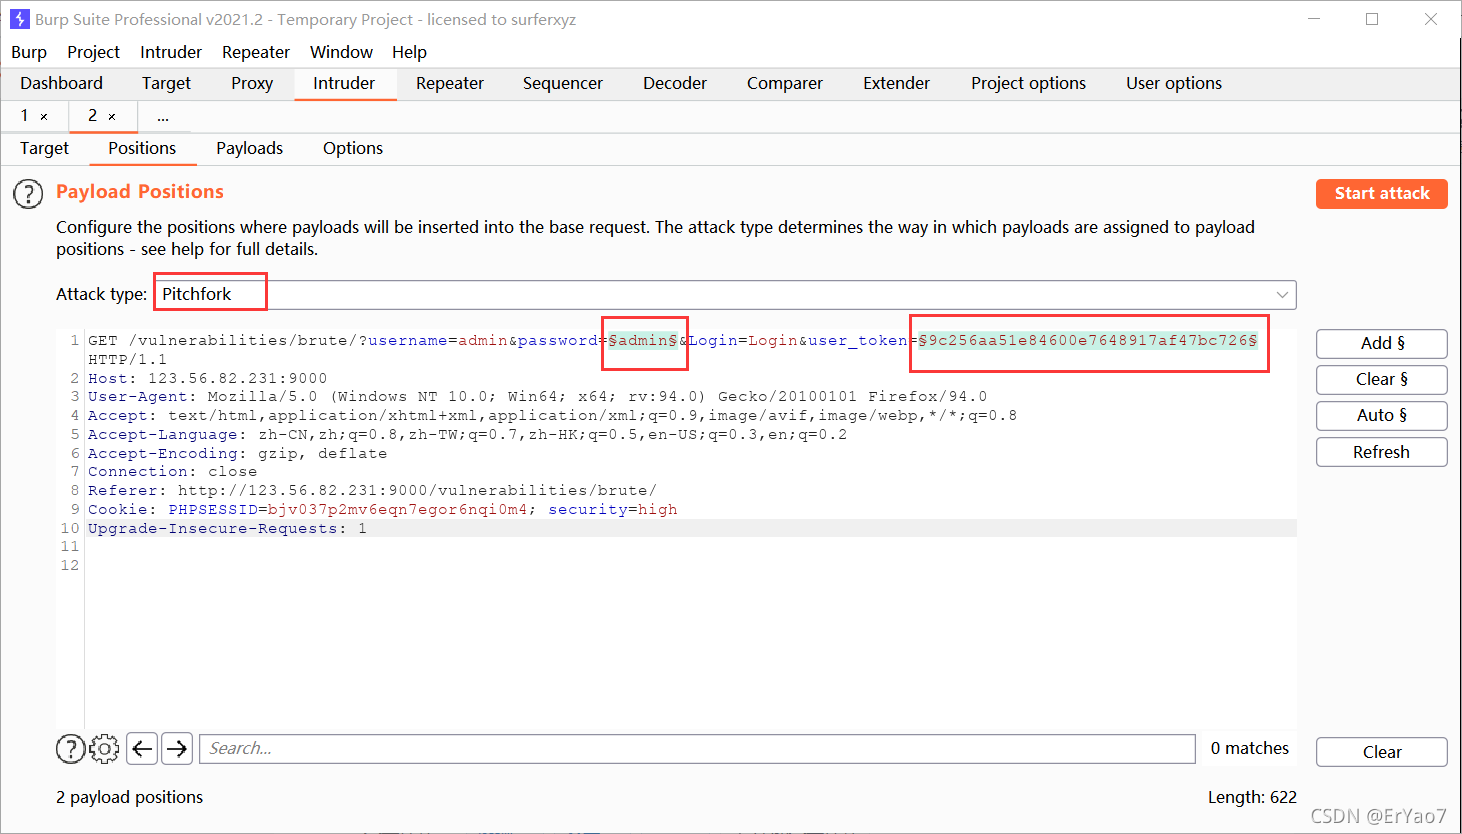Click the search help question mark icon
This screenshot has width=1462, height=834.
coord(70,748)
